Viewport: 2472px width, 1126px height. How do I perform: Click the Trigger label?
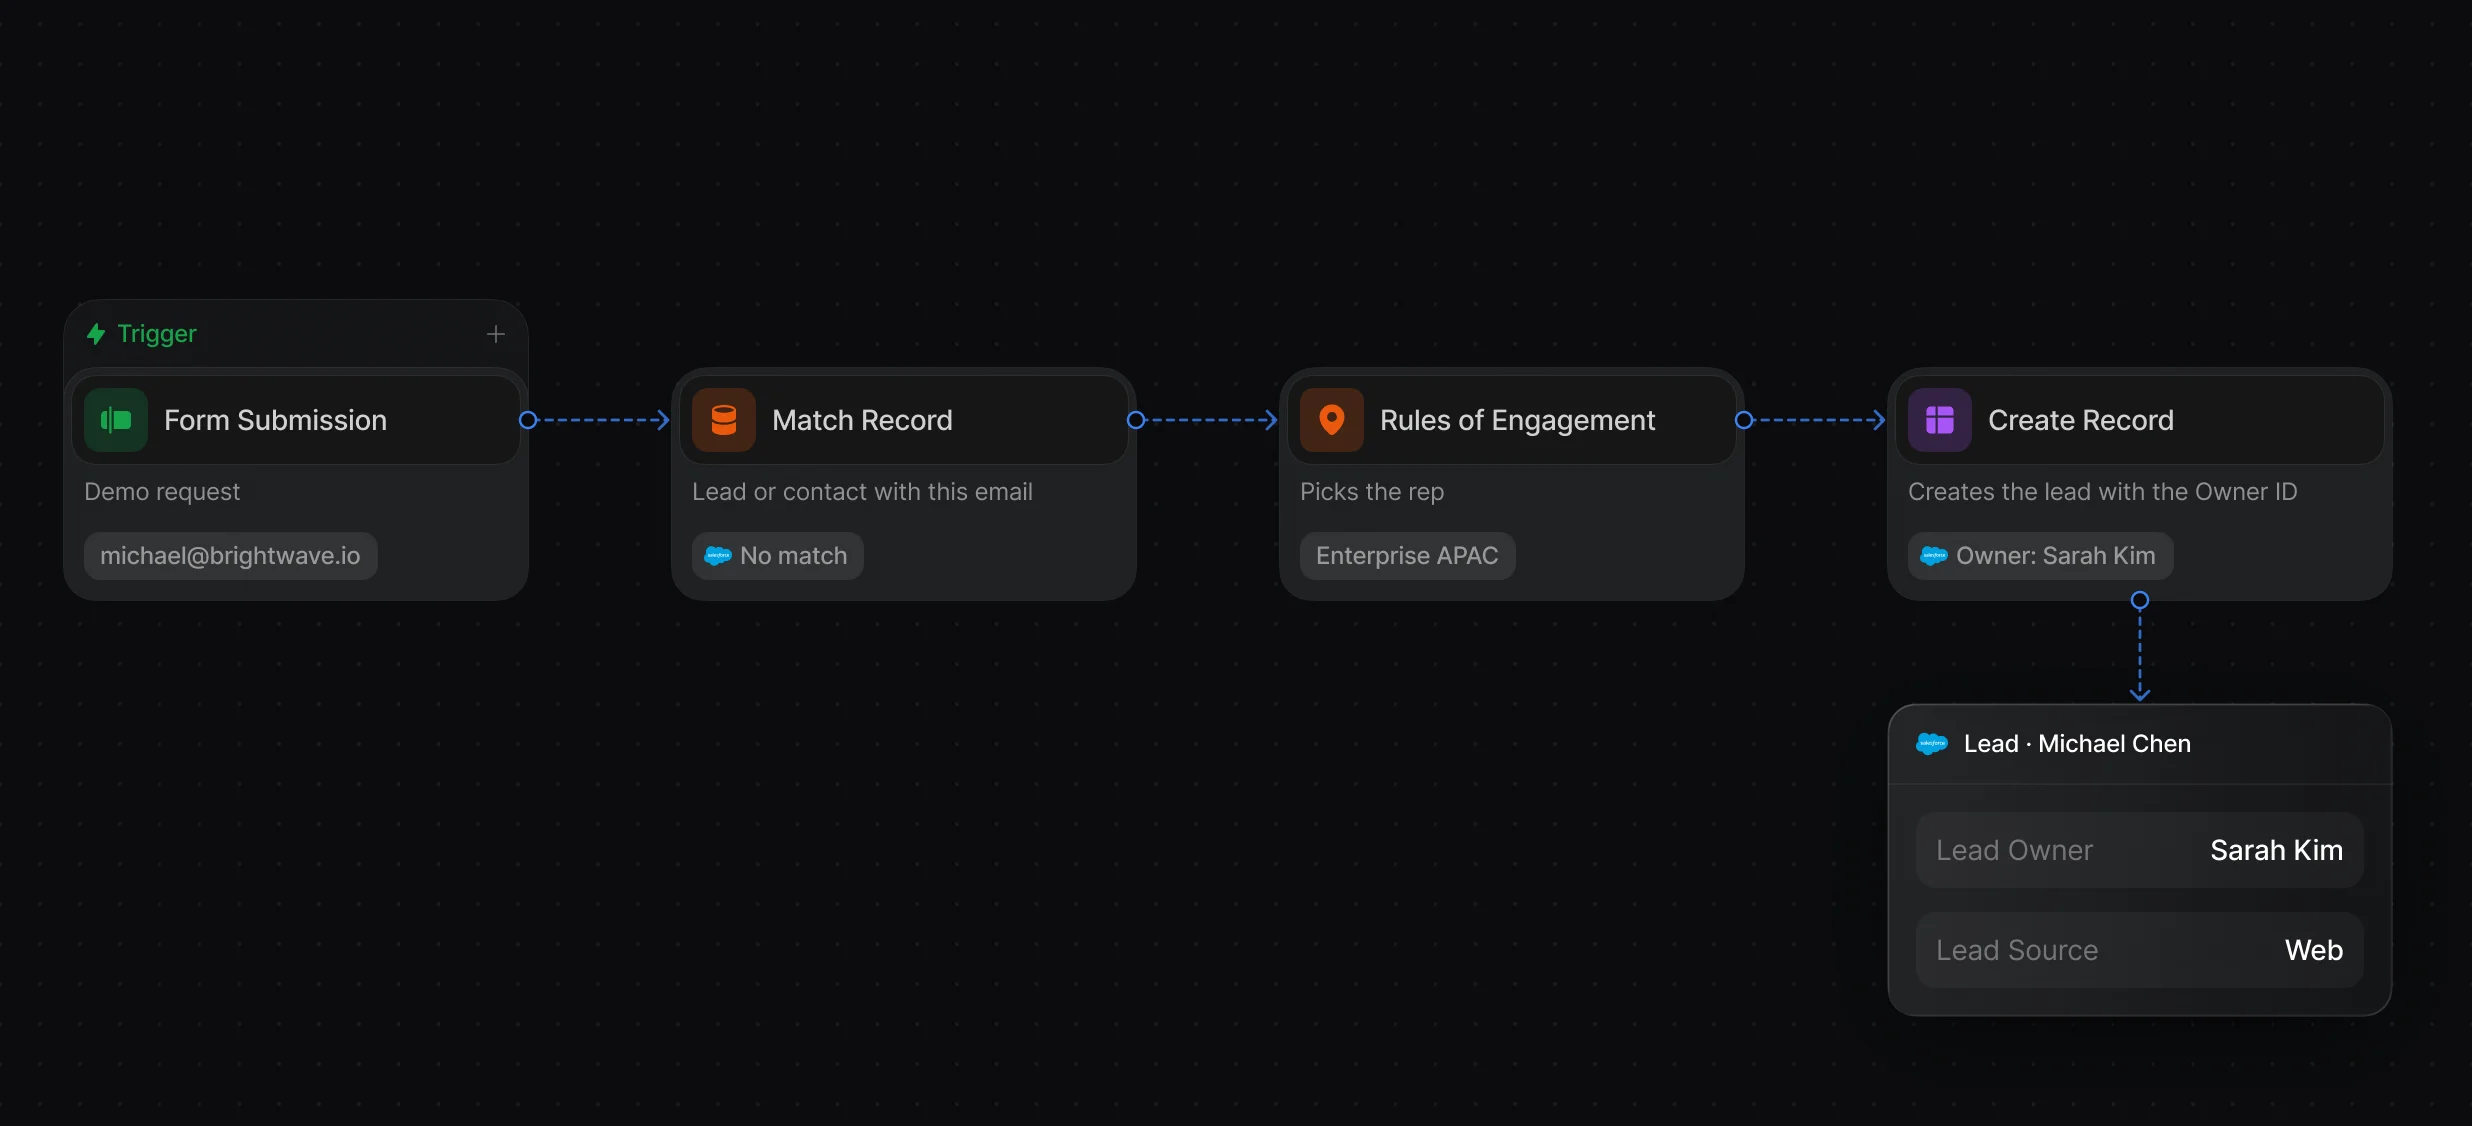click(x=157, y=334)
